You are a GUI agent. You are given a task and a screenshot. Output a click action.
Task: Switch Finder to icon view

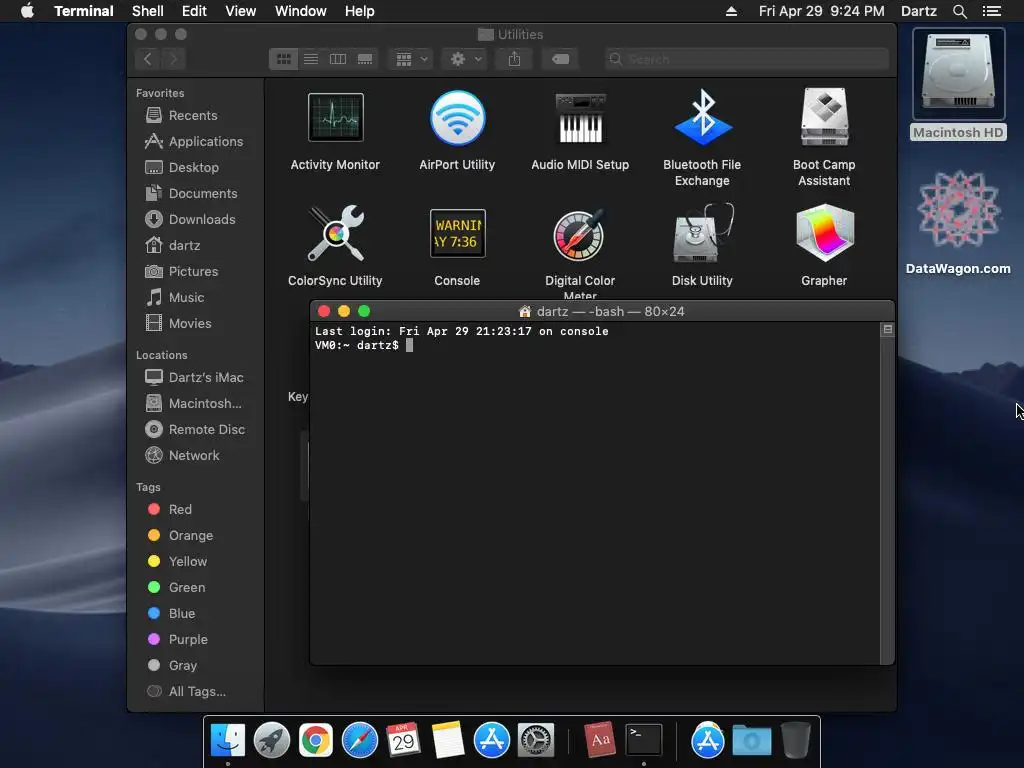tap(283, 59)
